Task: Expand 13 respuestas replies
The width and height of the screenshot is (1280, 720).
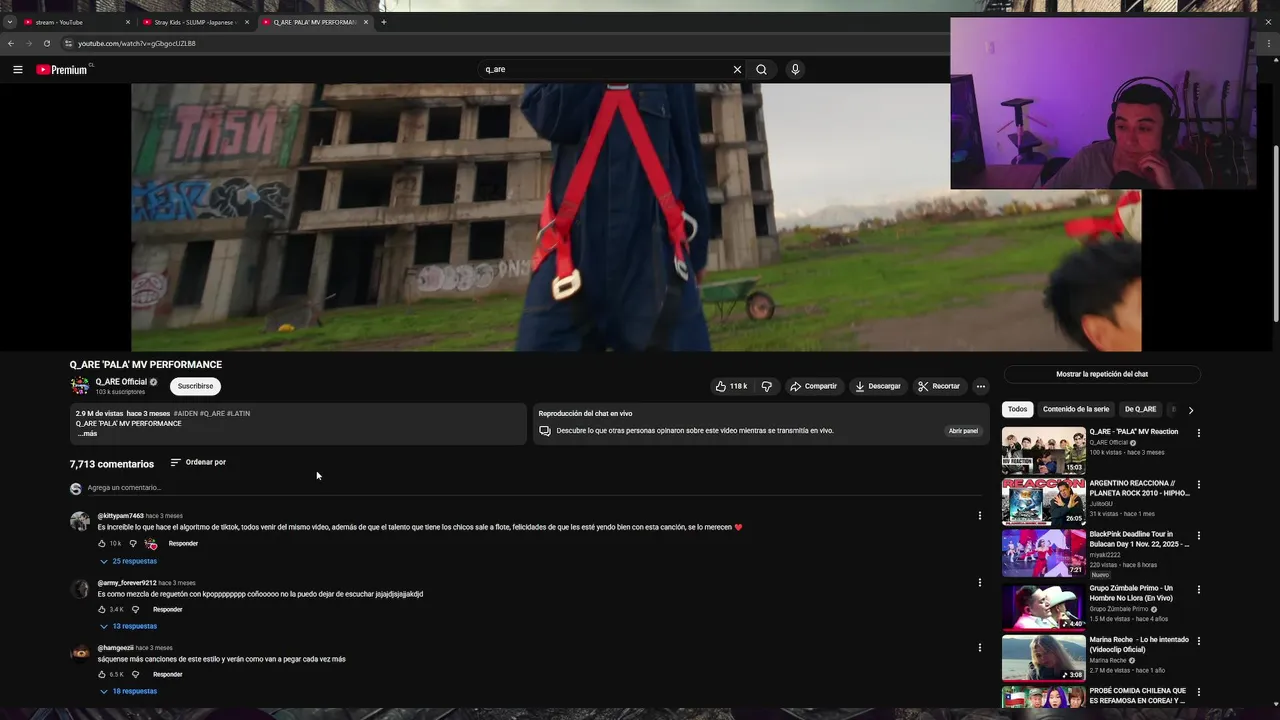Action: (128, 626)
